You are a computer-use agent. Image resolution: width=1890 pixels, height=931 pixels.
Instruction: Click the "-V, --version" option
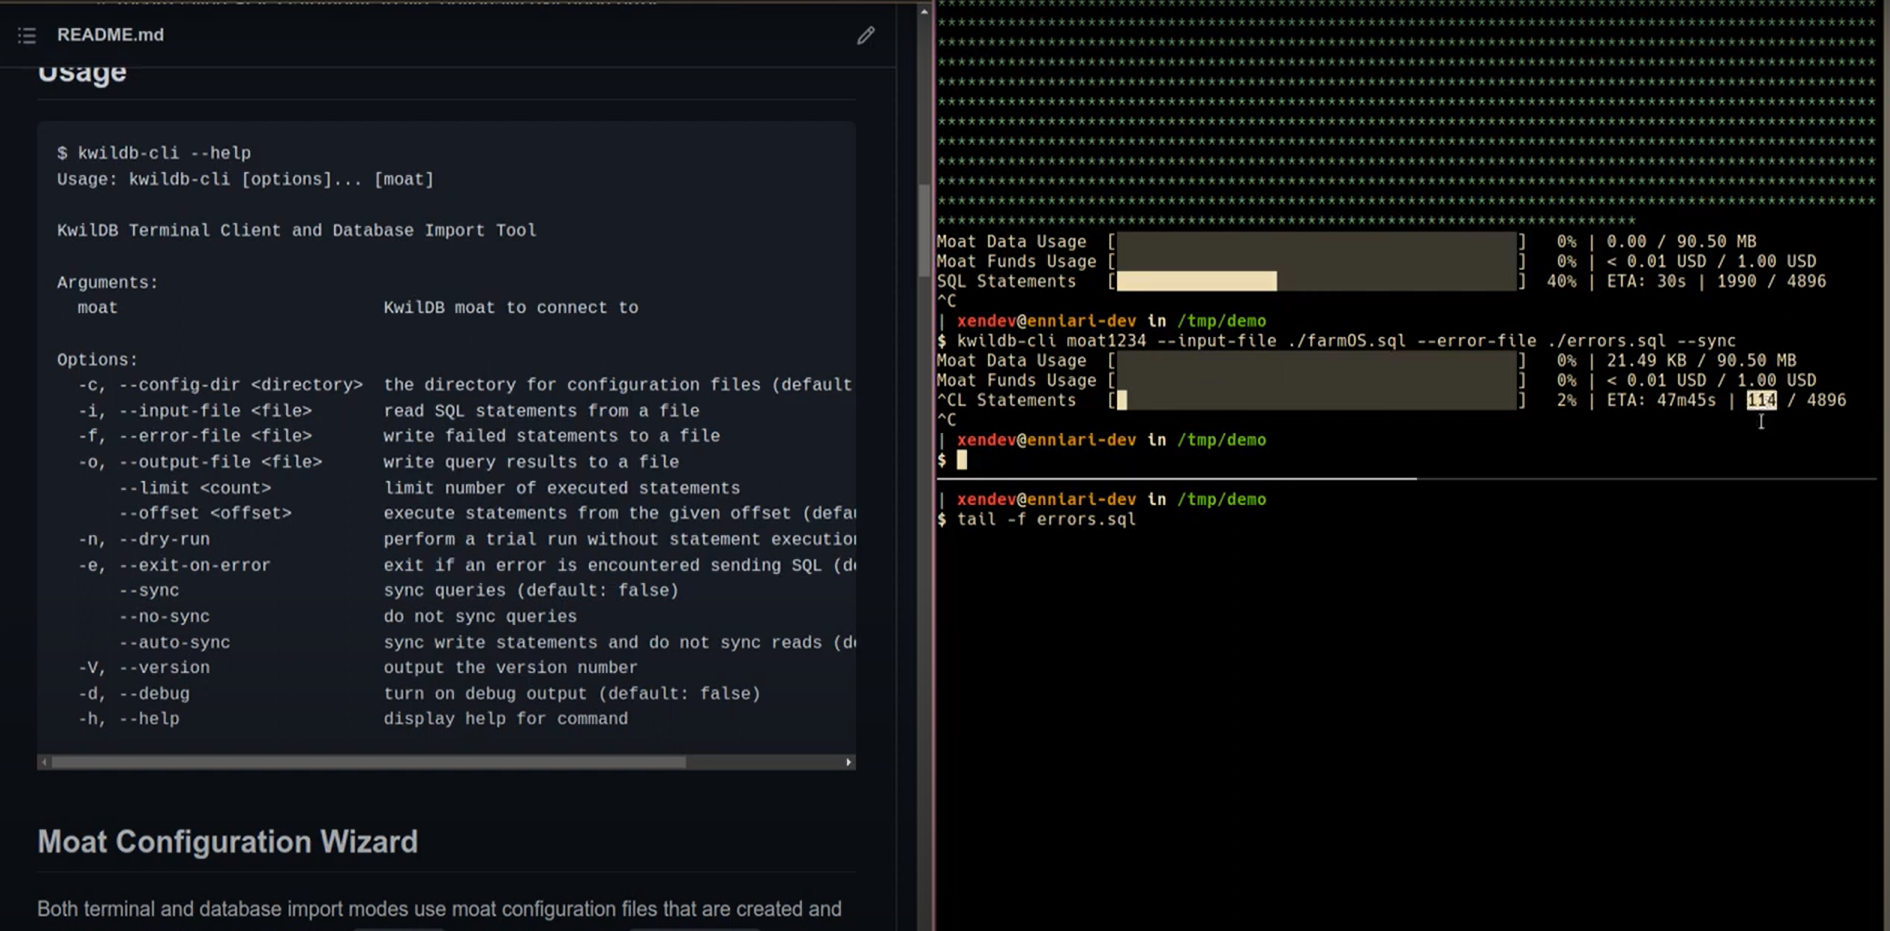(x=144, y=667)
